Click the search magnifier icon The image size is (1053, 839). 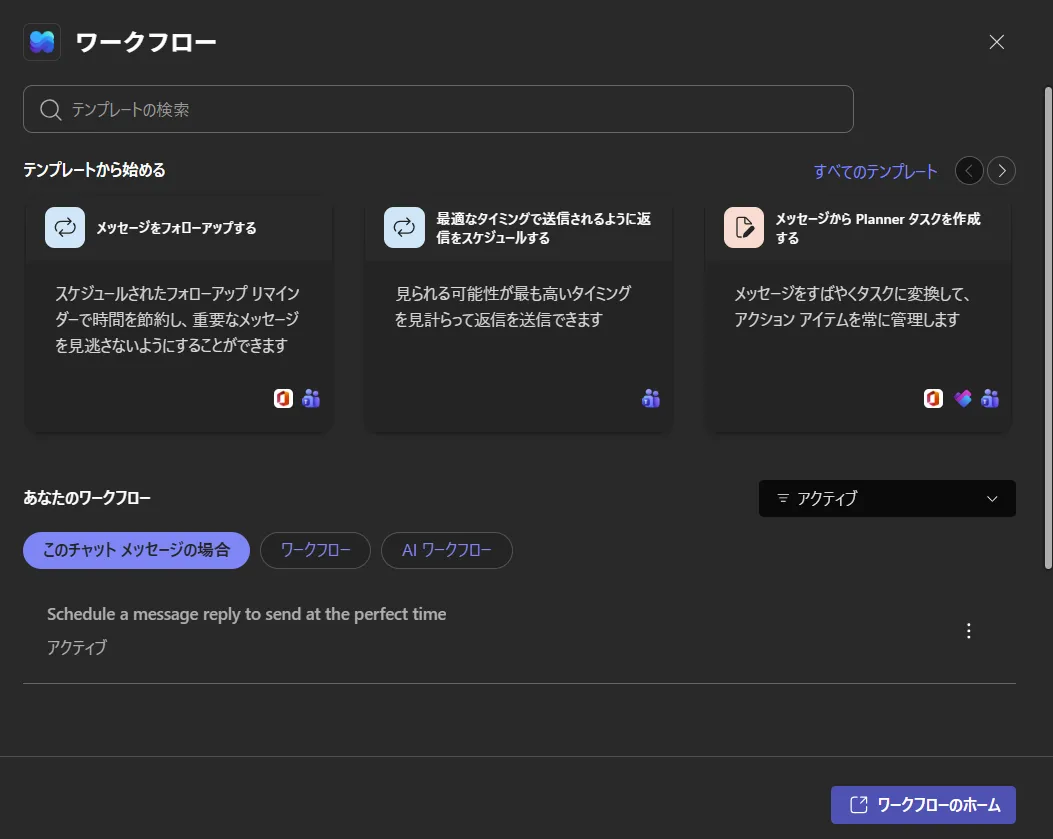[50, 108]
